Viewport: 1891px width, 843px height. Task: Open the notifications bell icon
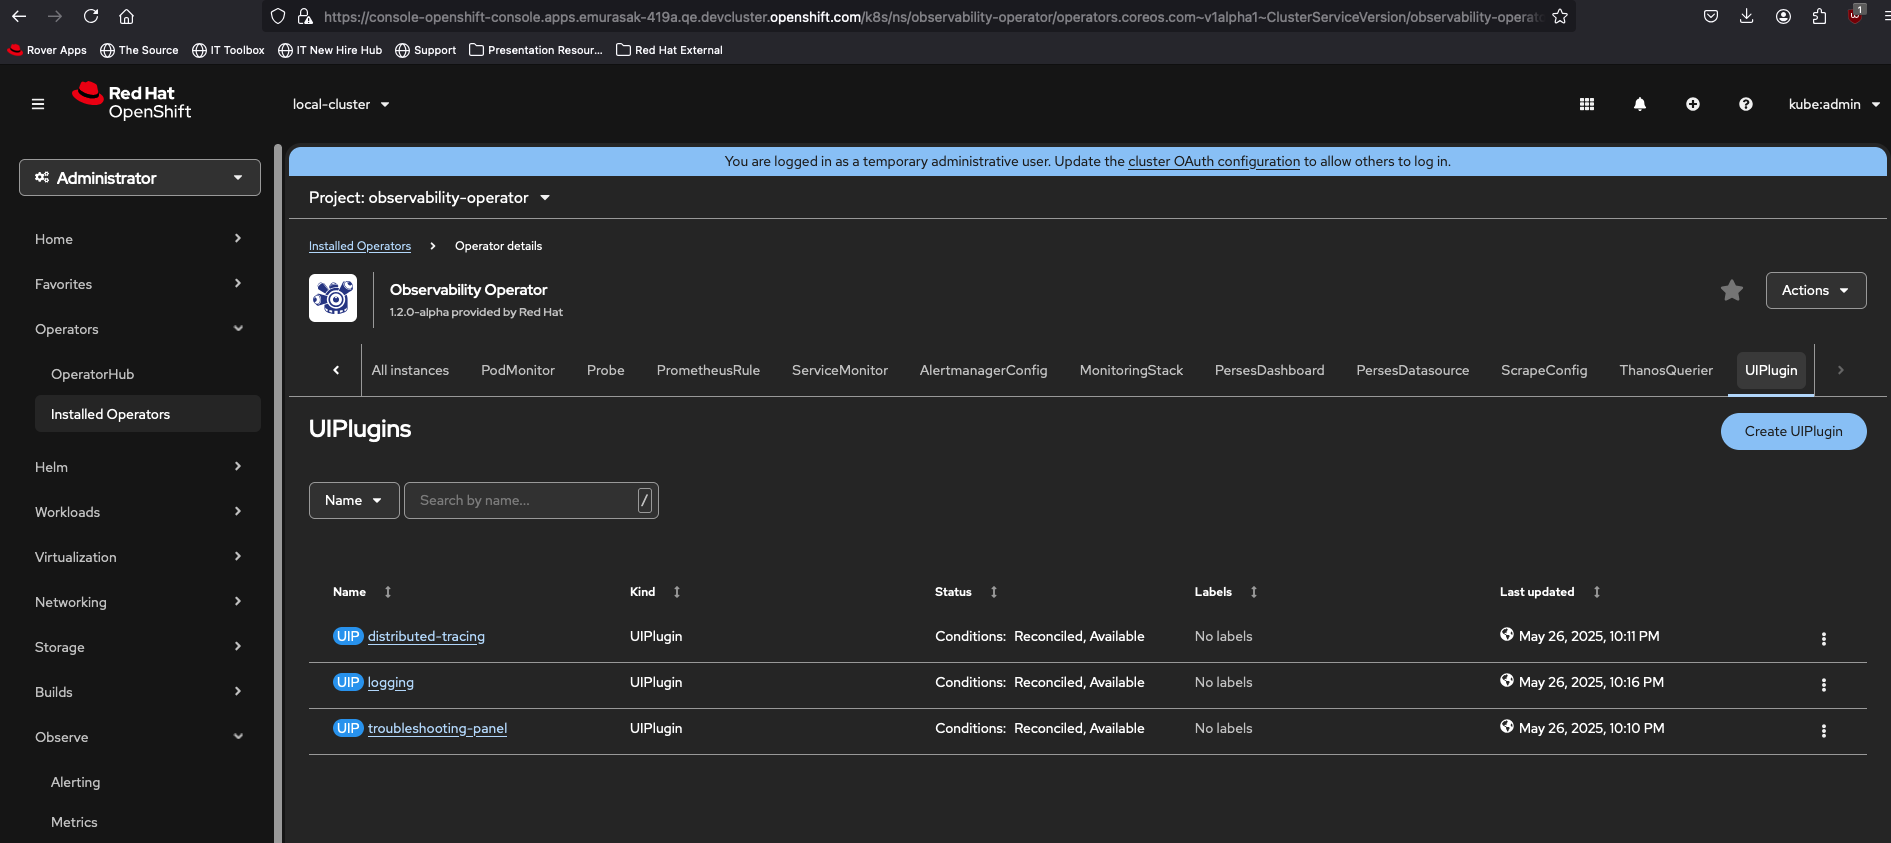coord(1639,104)
